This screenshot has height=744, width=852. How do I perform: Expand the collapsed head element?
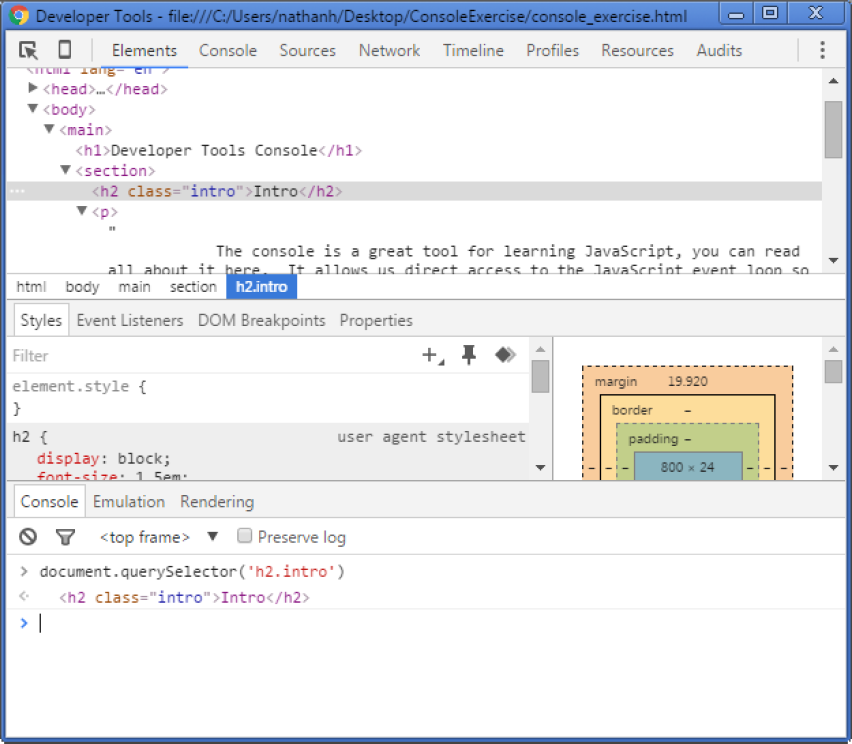point(33,88)
